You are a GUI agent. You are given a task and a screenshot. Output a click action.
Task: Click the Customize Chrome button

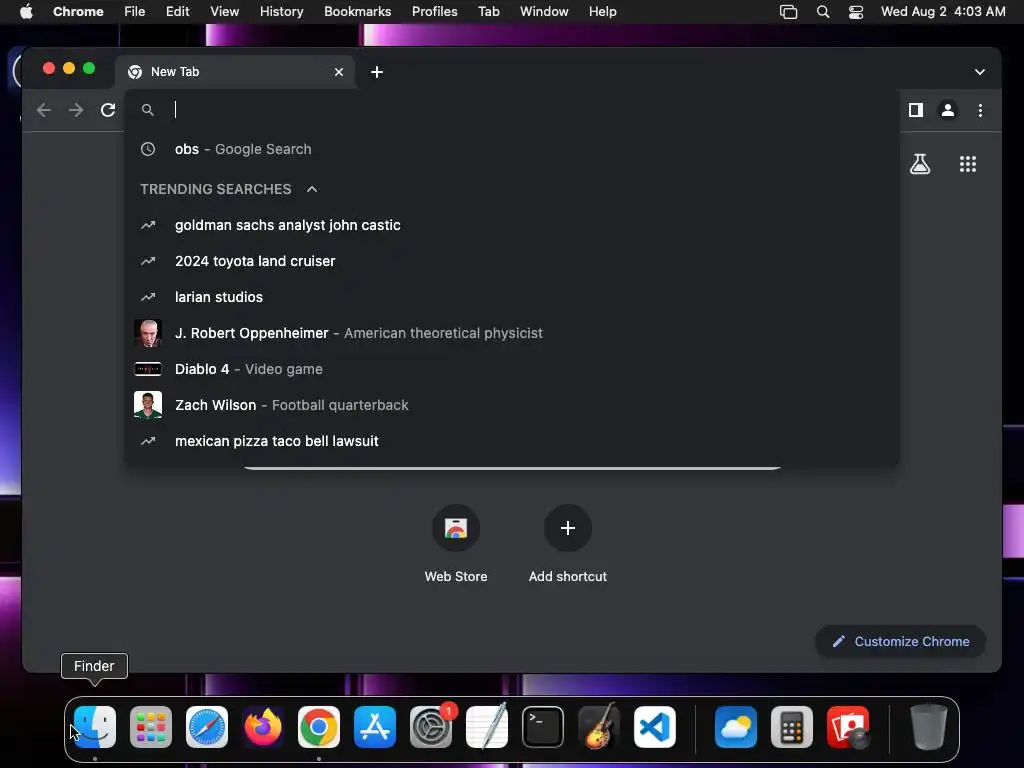(900, 641)
